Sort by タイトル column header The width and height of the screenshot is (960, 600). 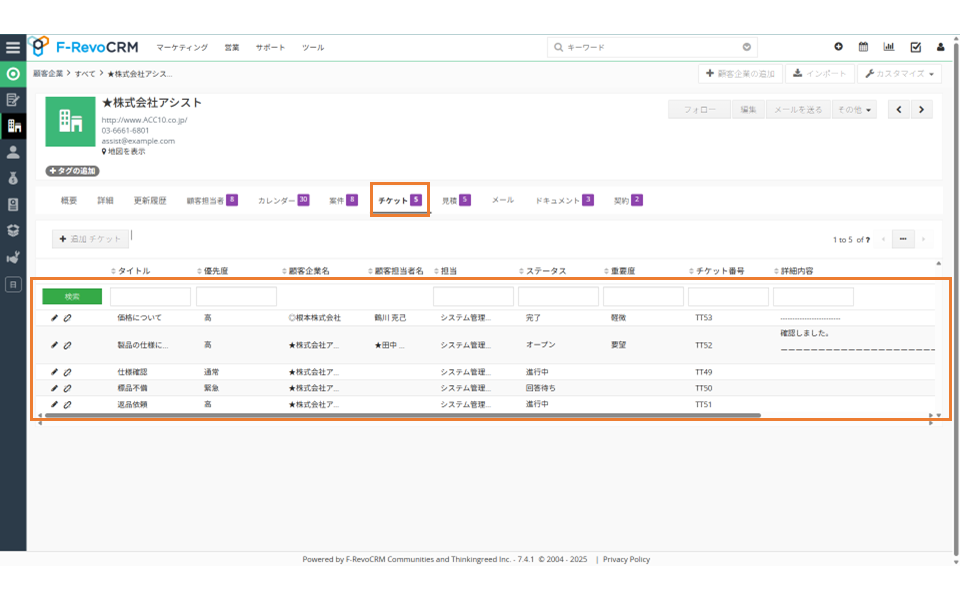[x=131, y=271]
